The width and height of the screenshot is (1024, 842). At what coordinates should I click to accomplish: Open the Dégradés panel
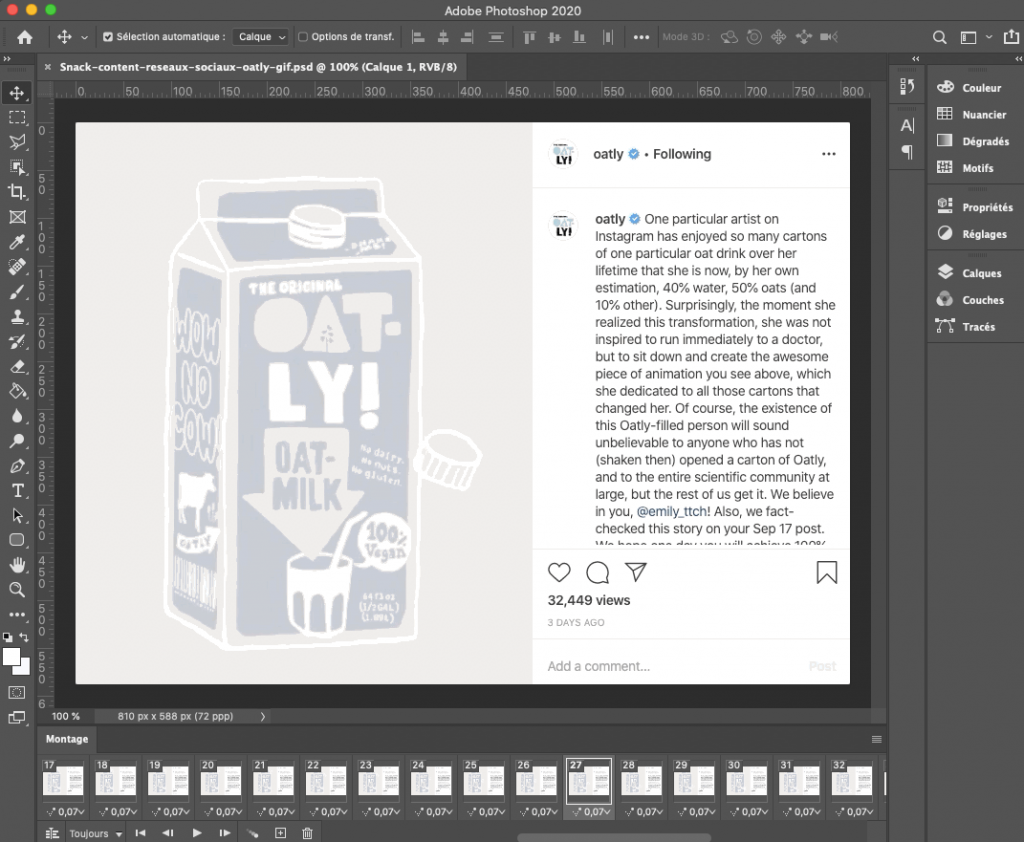click(x=972, y=141)
